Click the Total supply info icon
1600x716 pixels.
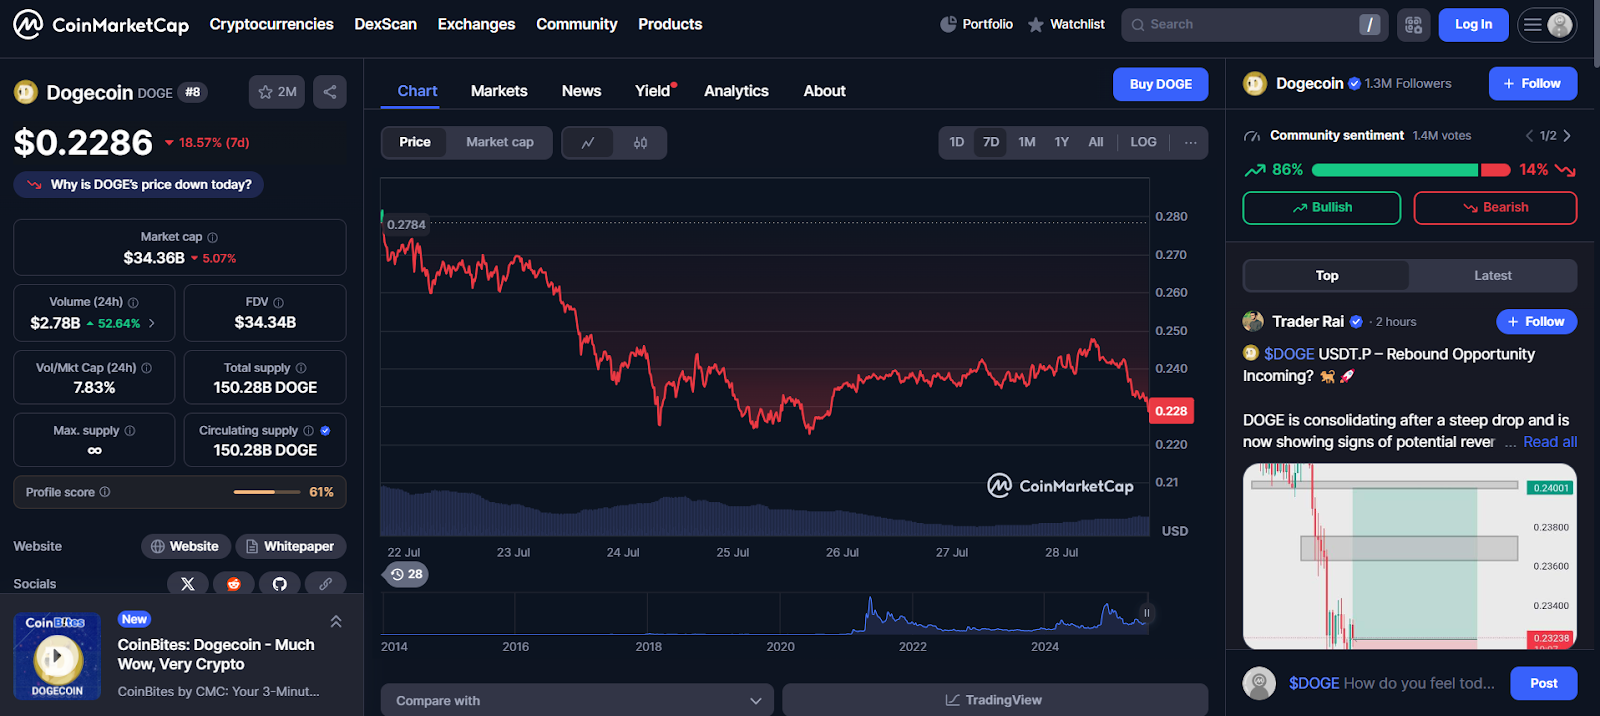[301, 368]
